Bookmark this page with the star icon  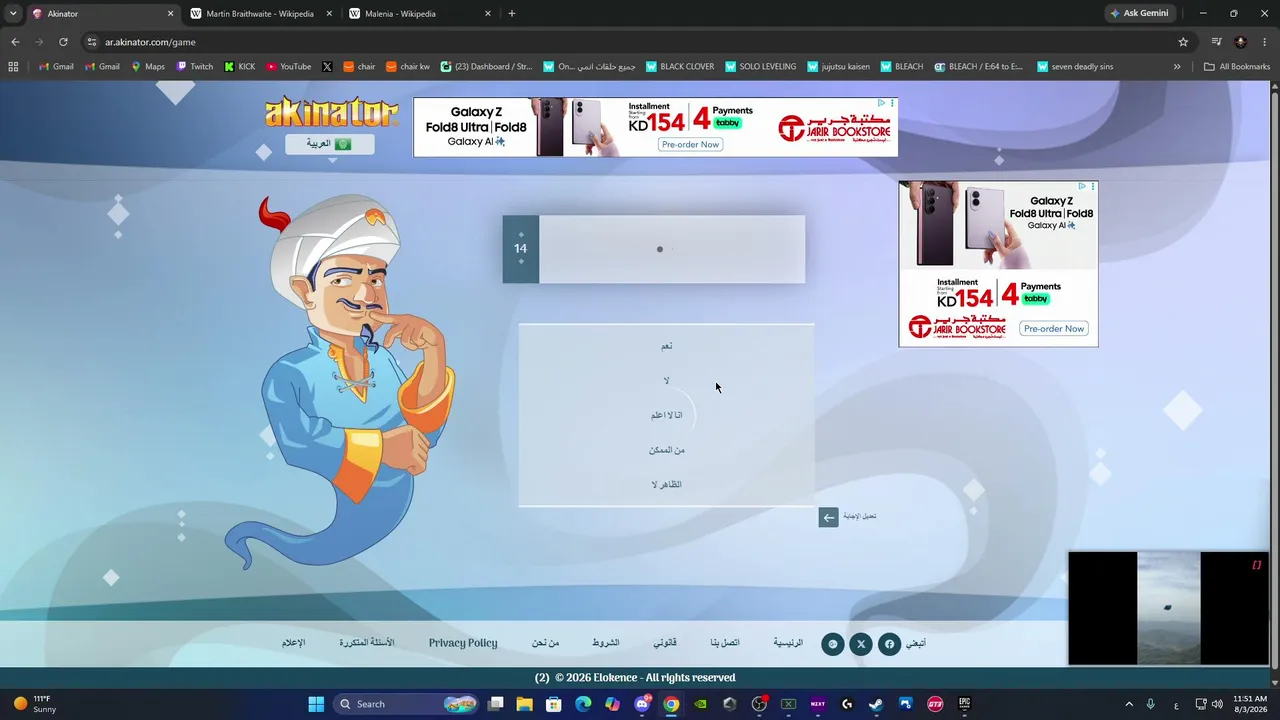click(x=1183, y=42)
